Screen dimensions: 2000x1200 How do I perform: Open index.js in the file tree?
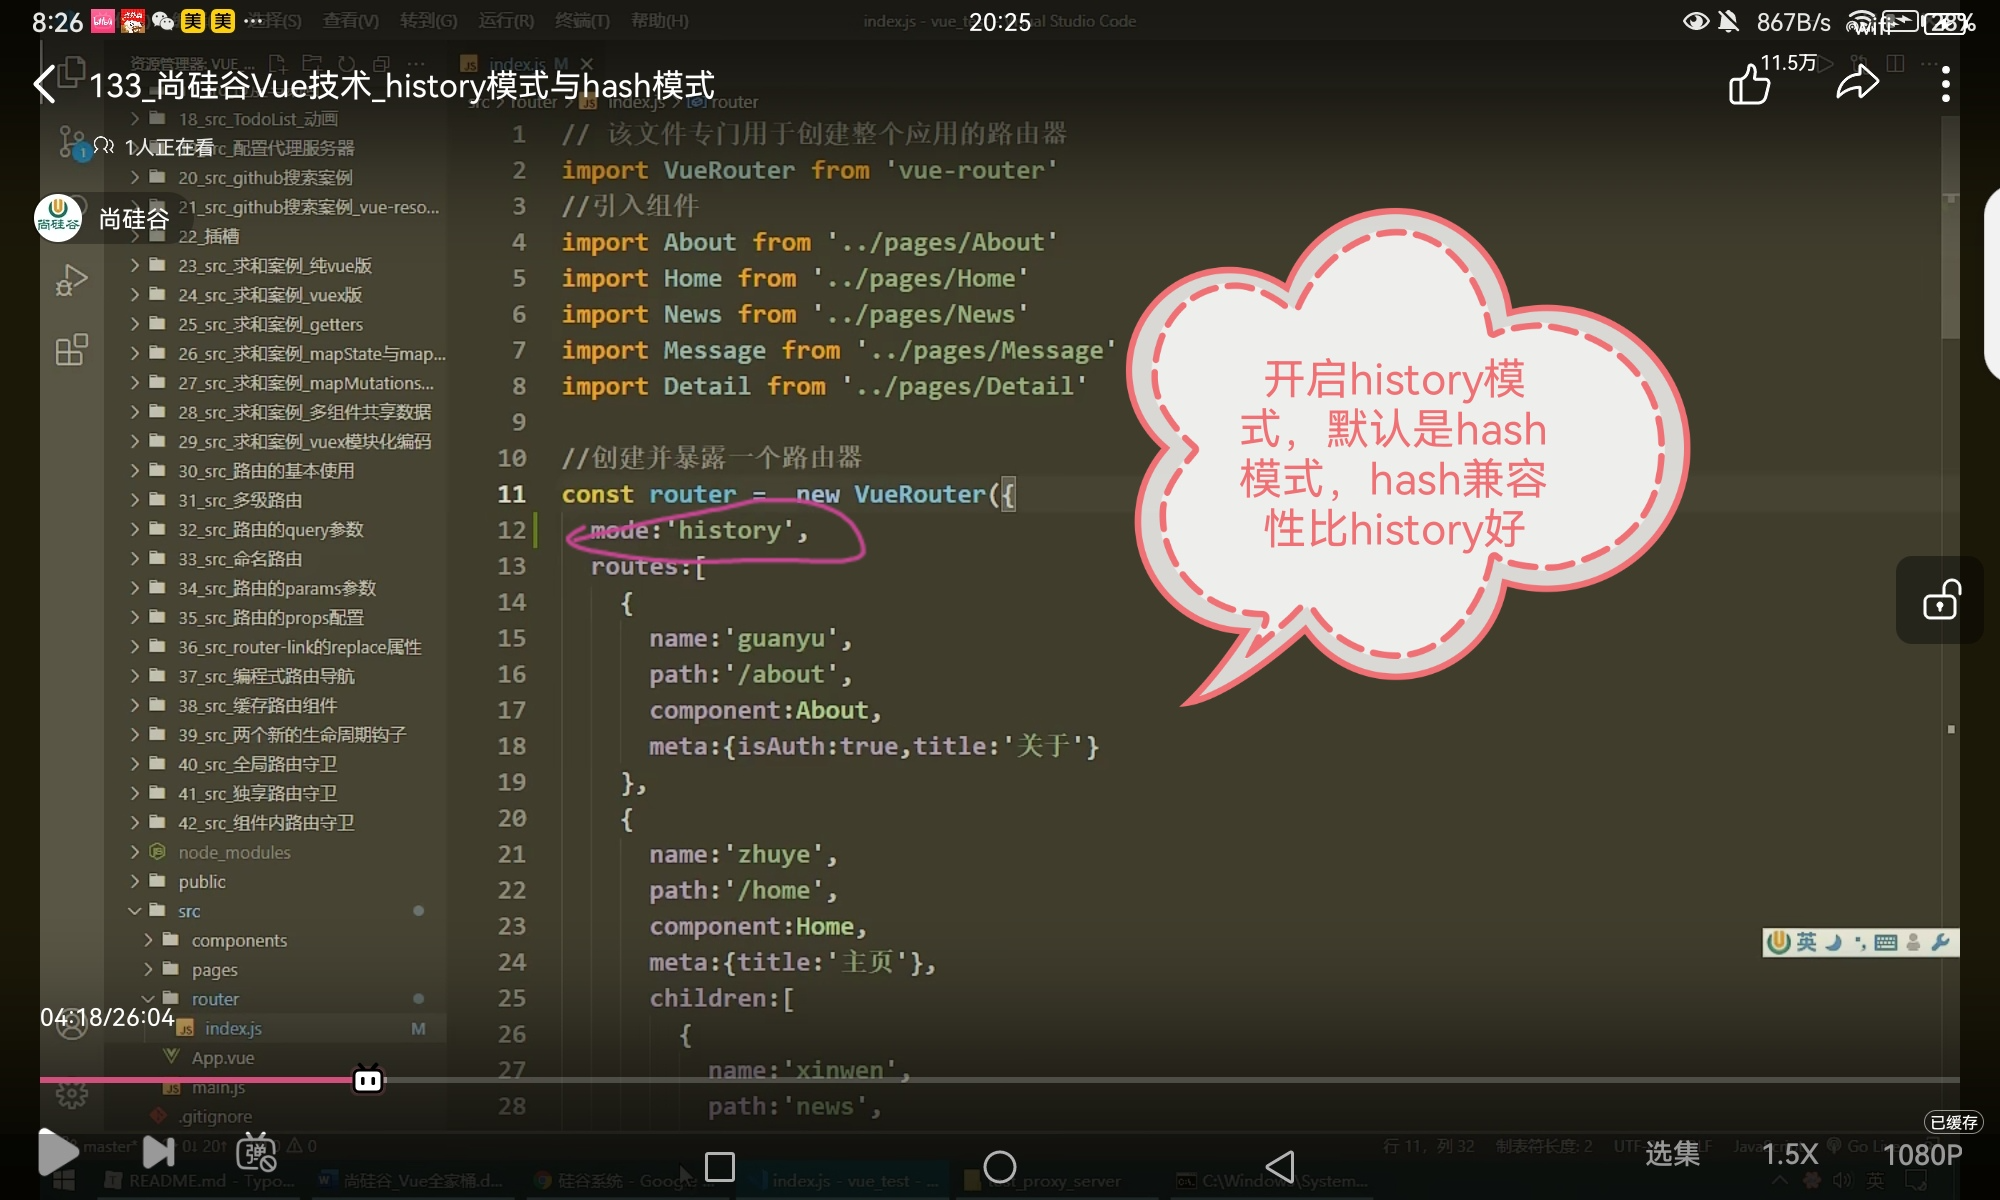point(233,1028)
